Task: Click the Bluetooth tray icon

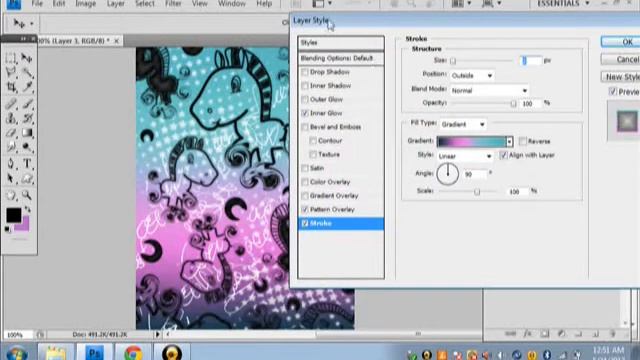Action: (547, 355)
